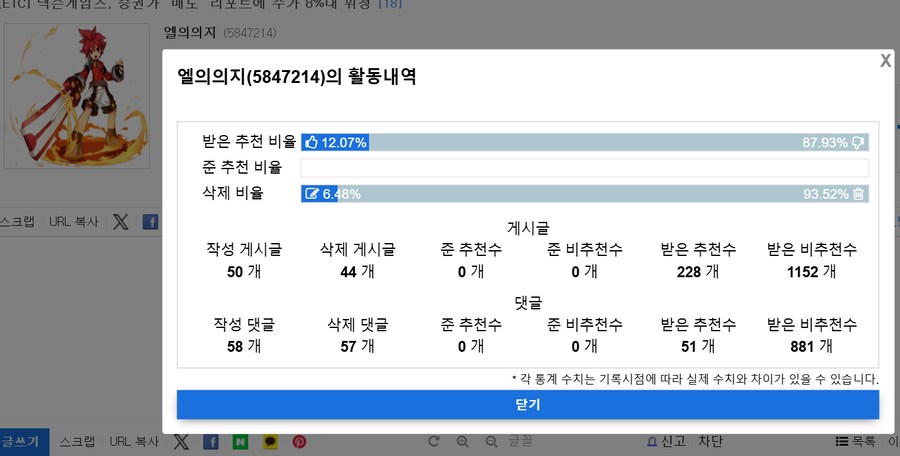Click 스크랩 beside the 글쓰기 button

[77, 442]
